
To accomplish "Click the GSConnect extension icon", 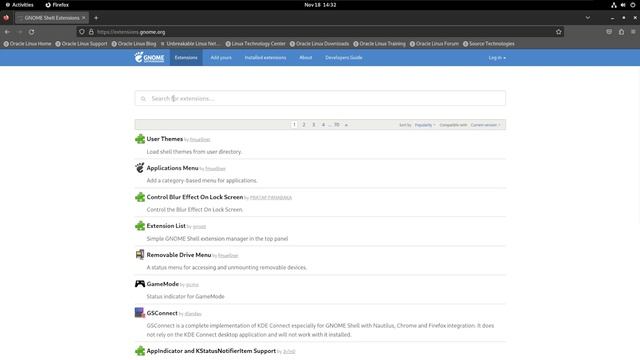I will 140,313.
